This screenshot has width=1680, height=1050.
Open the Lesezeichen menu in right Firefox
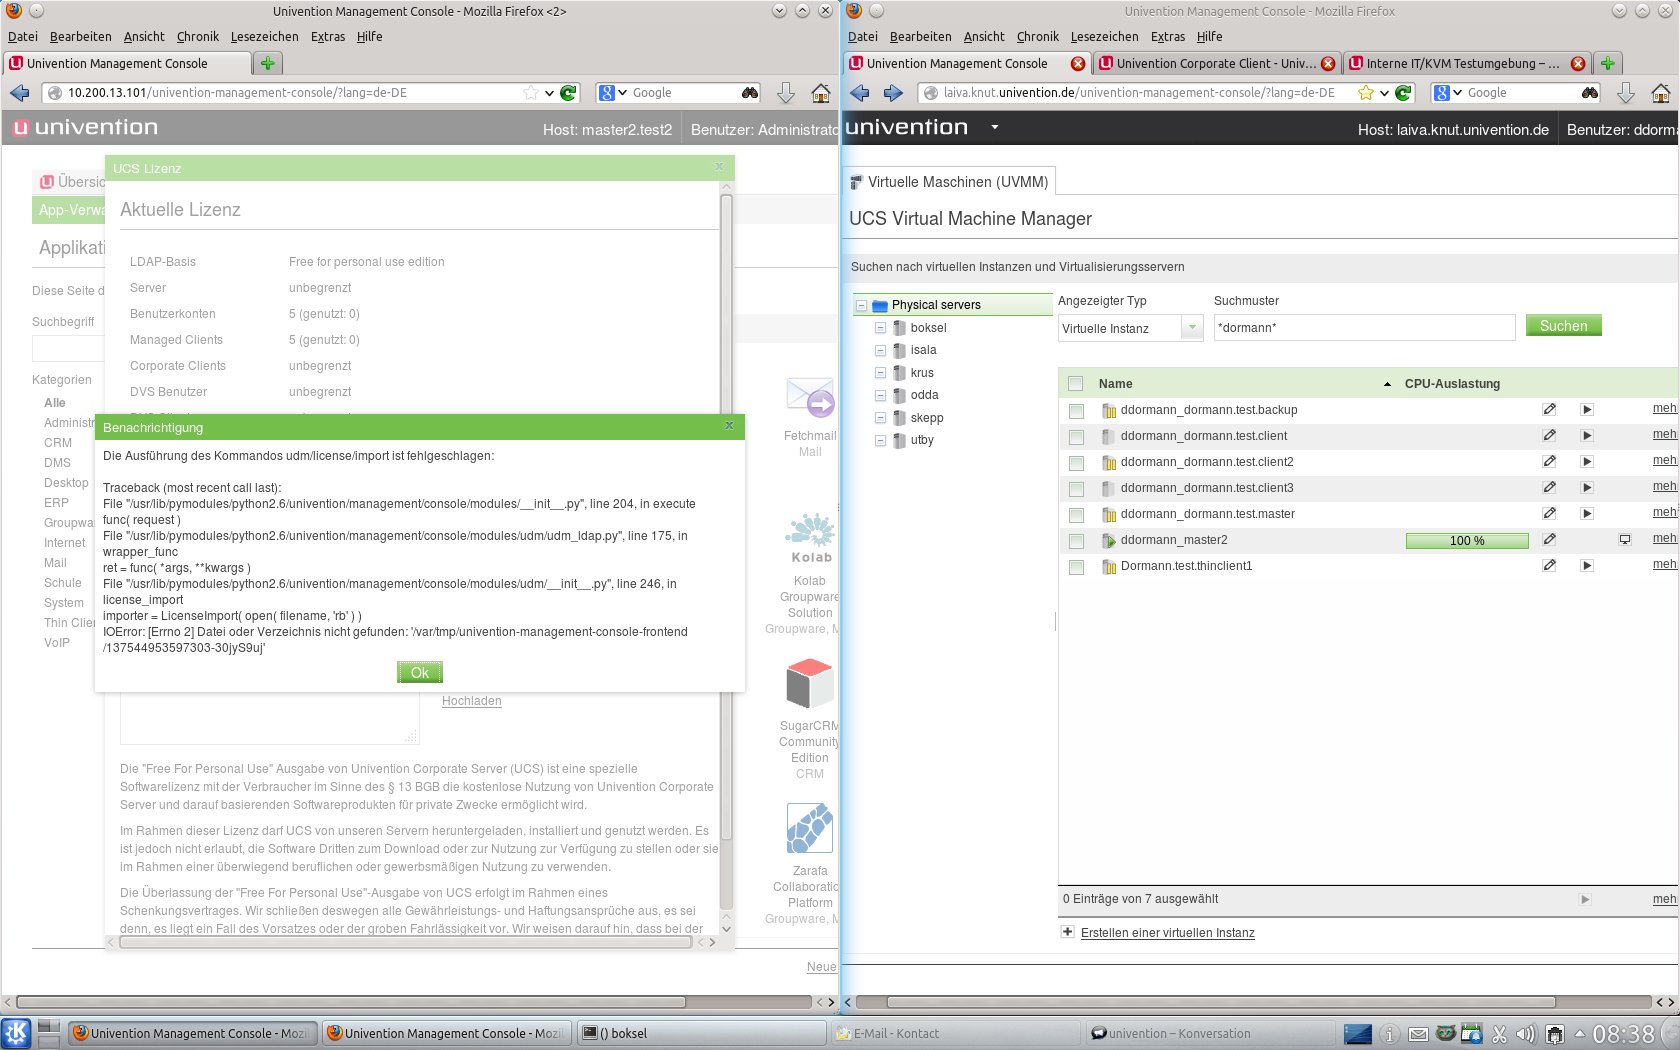click(1104, 37)
